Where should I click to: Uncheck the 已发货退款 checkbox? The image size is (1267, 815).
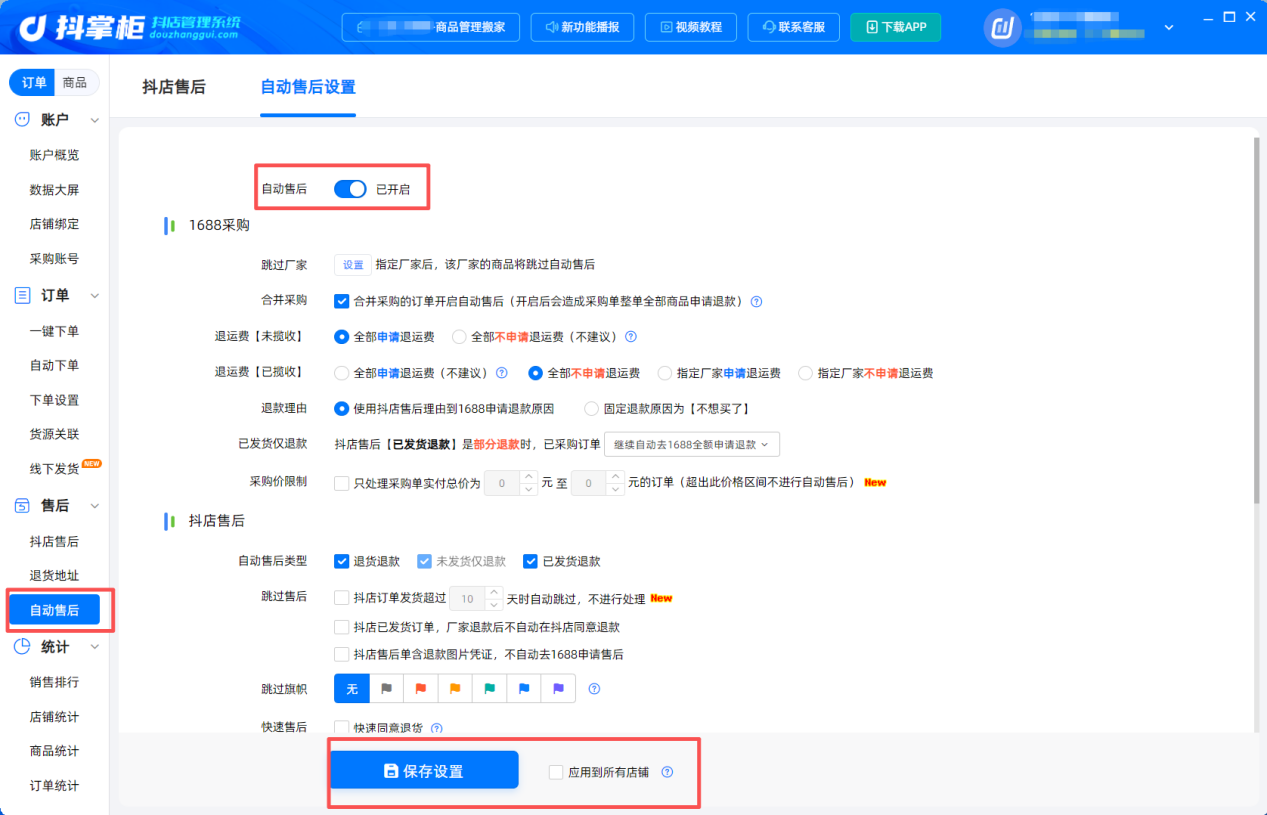tap(530, 561)
